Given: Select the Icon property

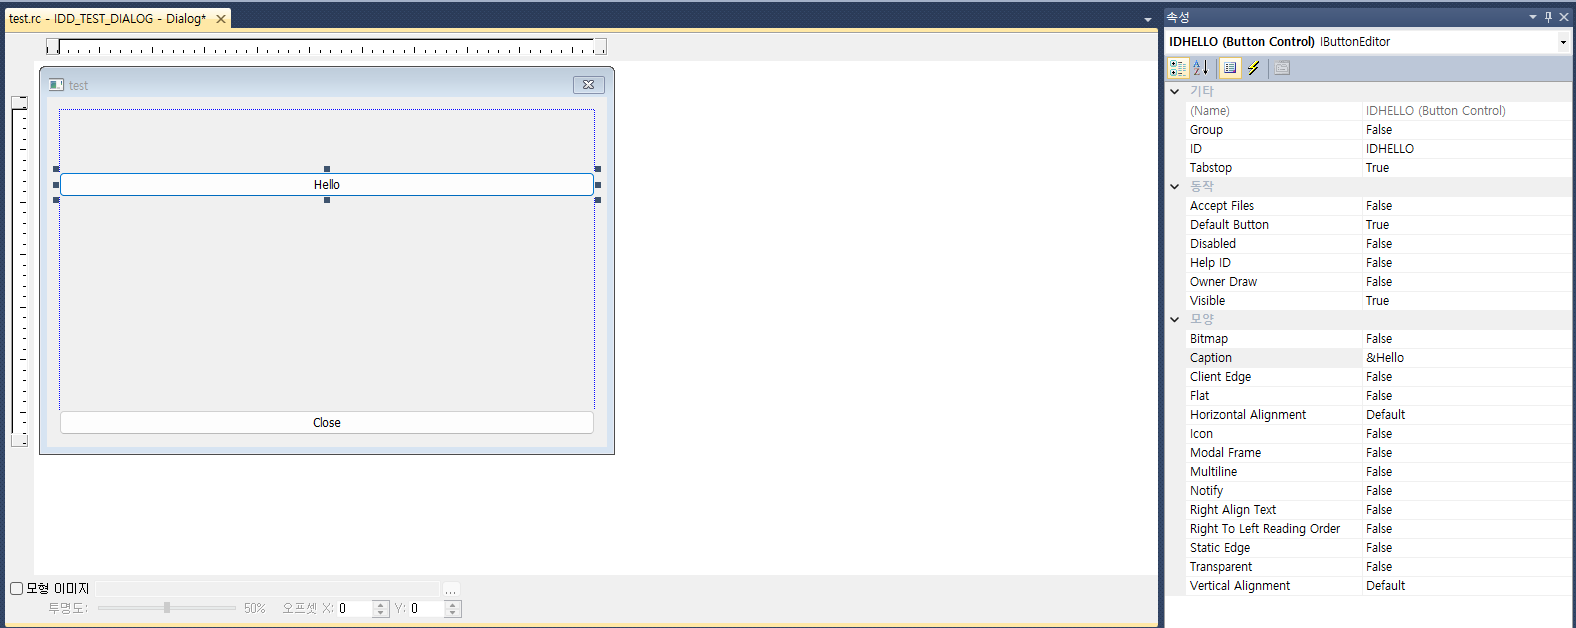Looking at the screenshot, I should (1378, 434).
